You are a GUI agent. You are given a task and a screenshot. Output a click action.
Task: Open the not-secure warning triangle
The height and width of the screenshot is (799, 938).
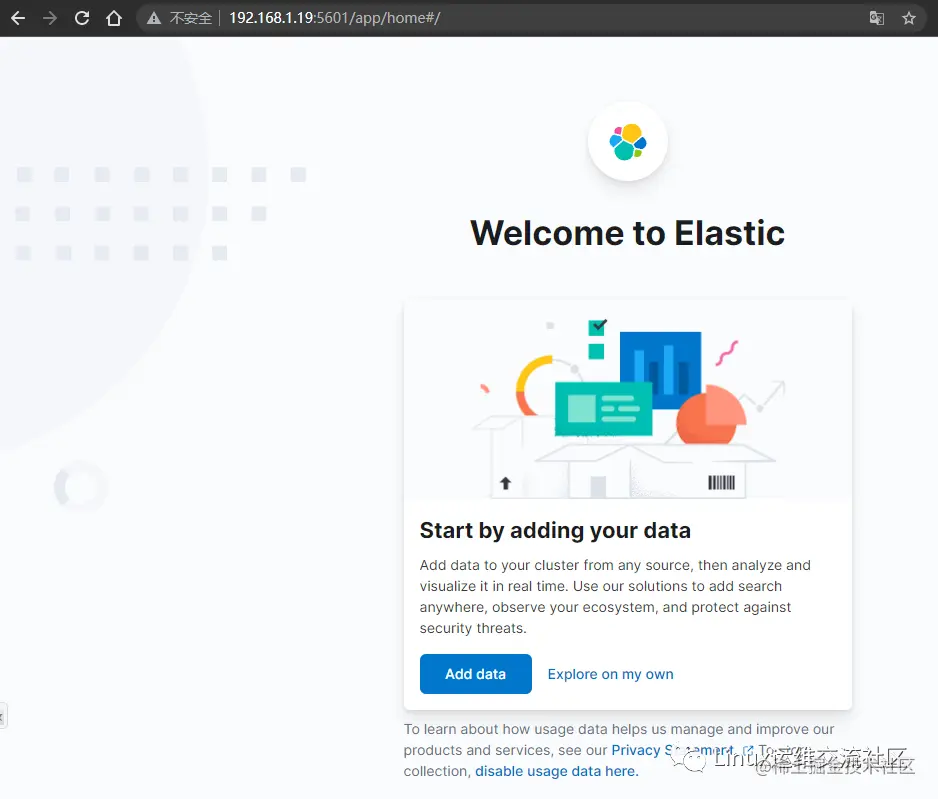[154, 19]
